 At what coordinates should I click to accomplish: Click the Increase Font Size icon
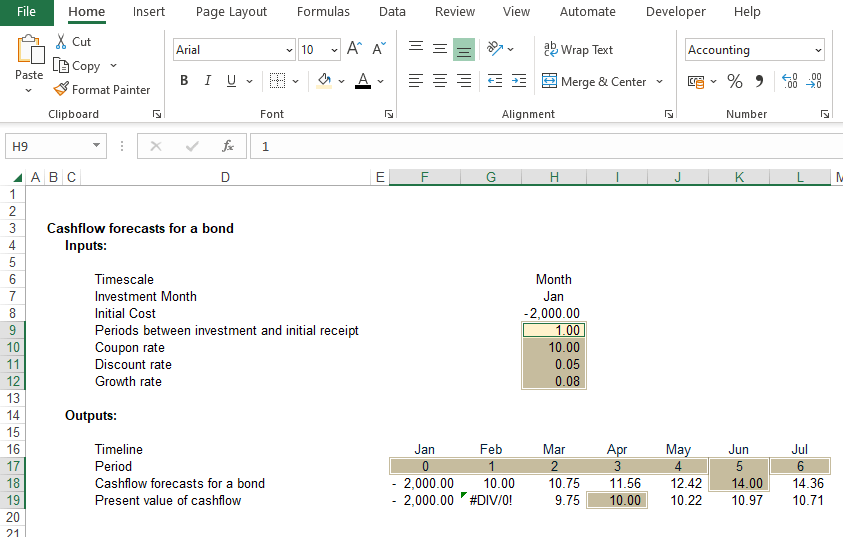point(354,49)
